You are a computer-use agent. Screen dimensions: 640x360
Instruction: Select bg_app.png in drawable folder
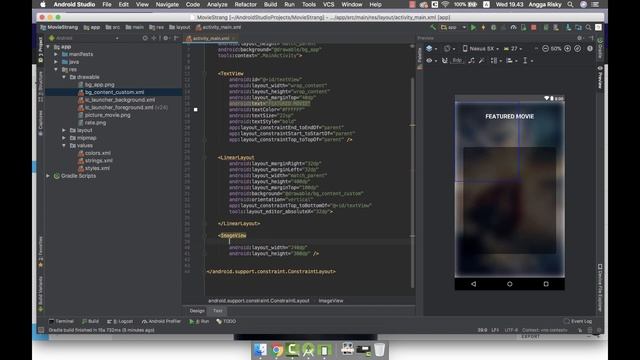[100, 84]
